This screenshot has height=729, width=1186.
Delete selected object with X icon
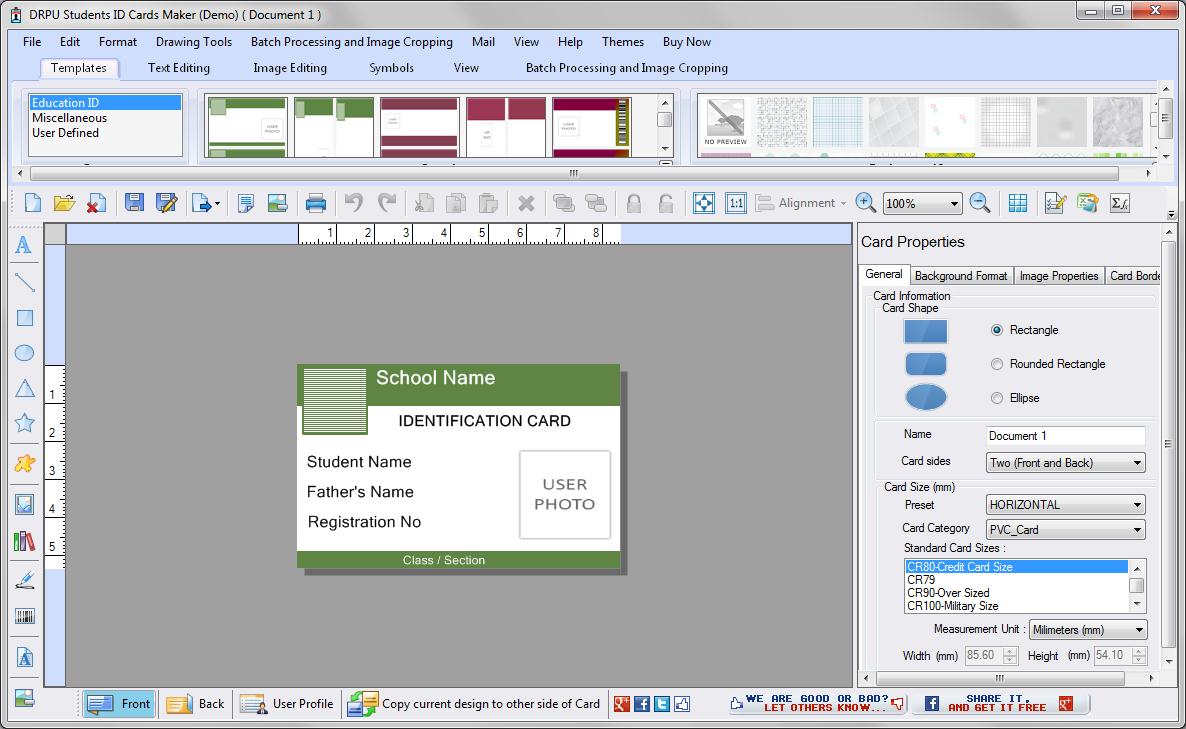526,203
